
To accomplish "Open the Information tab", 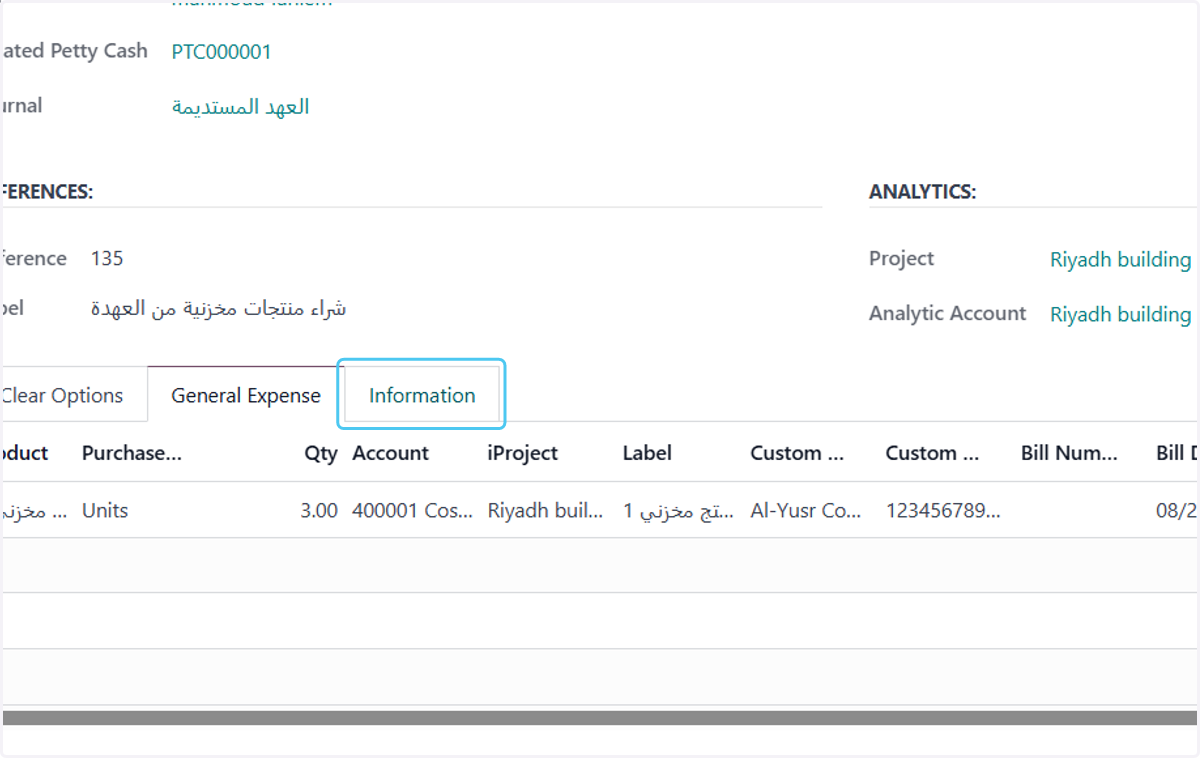I will (x=422, y=395).
